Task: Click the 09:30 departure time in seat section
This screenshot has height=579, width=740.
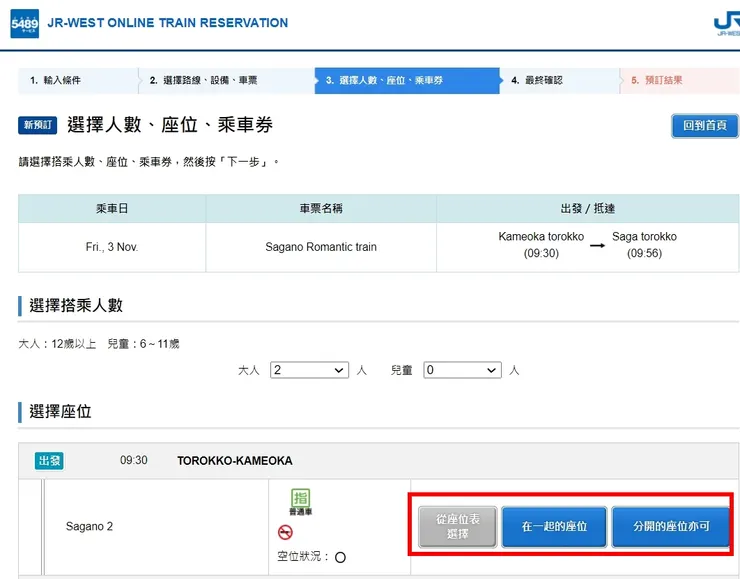Action: pos(134,460)
